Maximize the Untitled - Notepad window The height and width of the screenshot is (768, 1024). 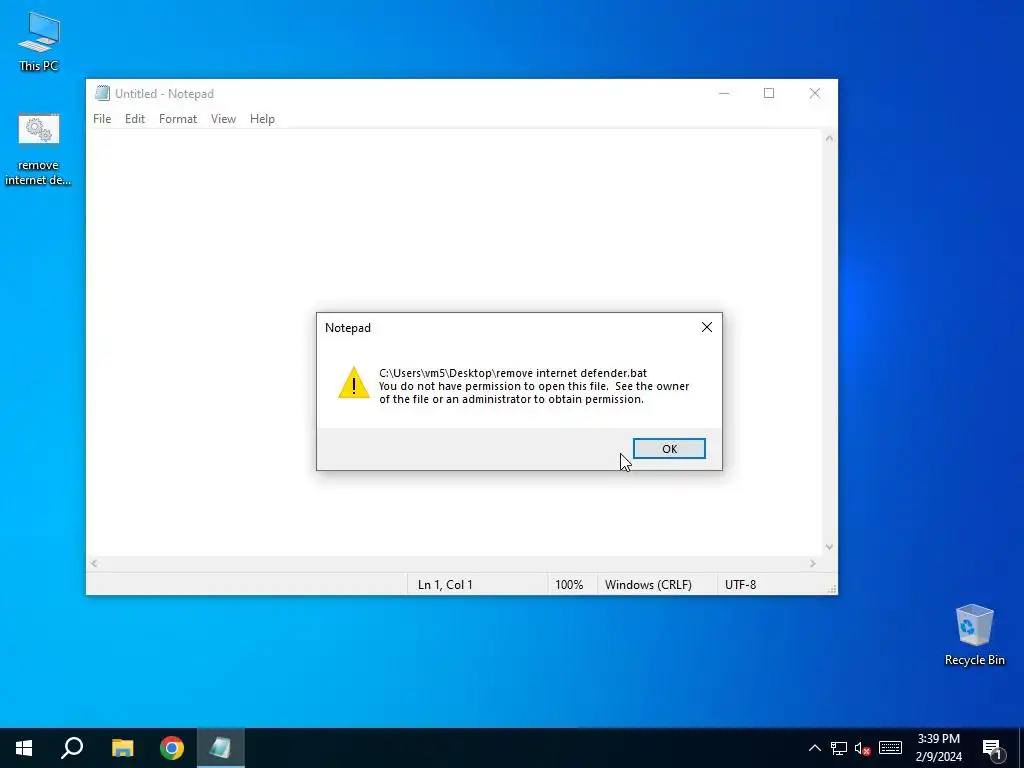click(x=769, y=93)
